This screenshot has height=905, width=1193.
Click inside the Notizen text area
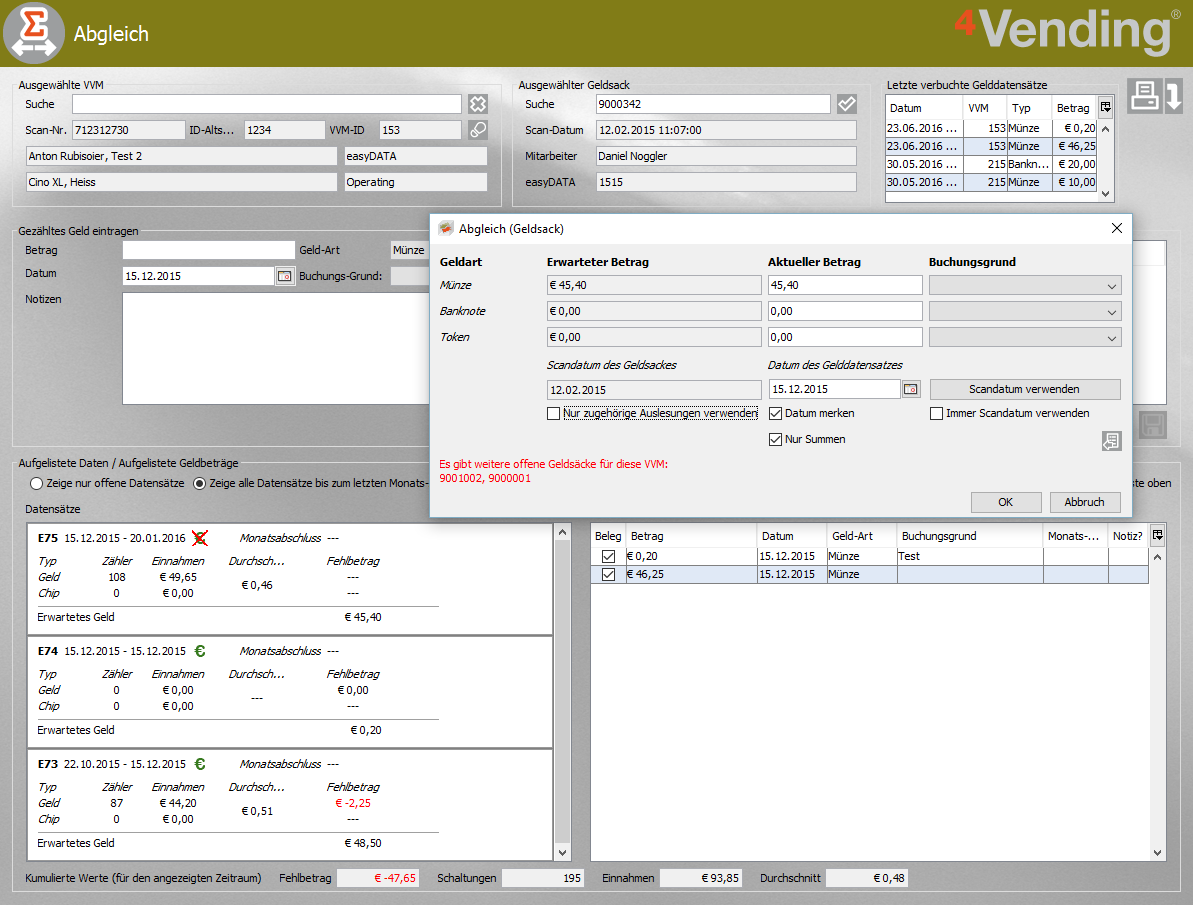click(275, 349)
